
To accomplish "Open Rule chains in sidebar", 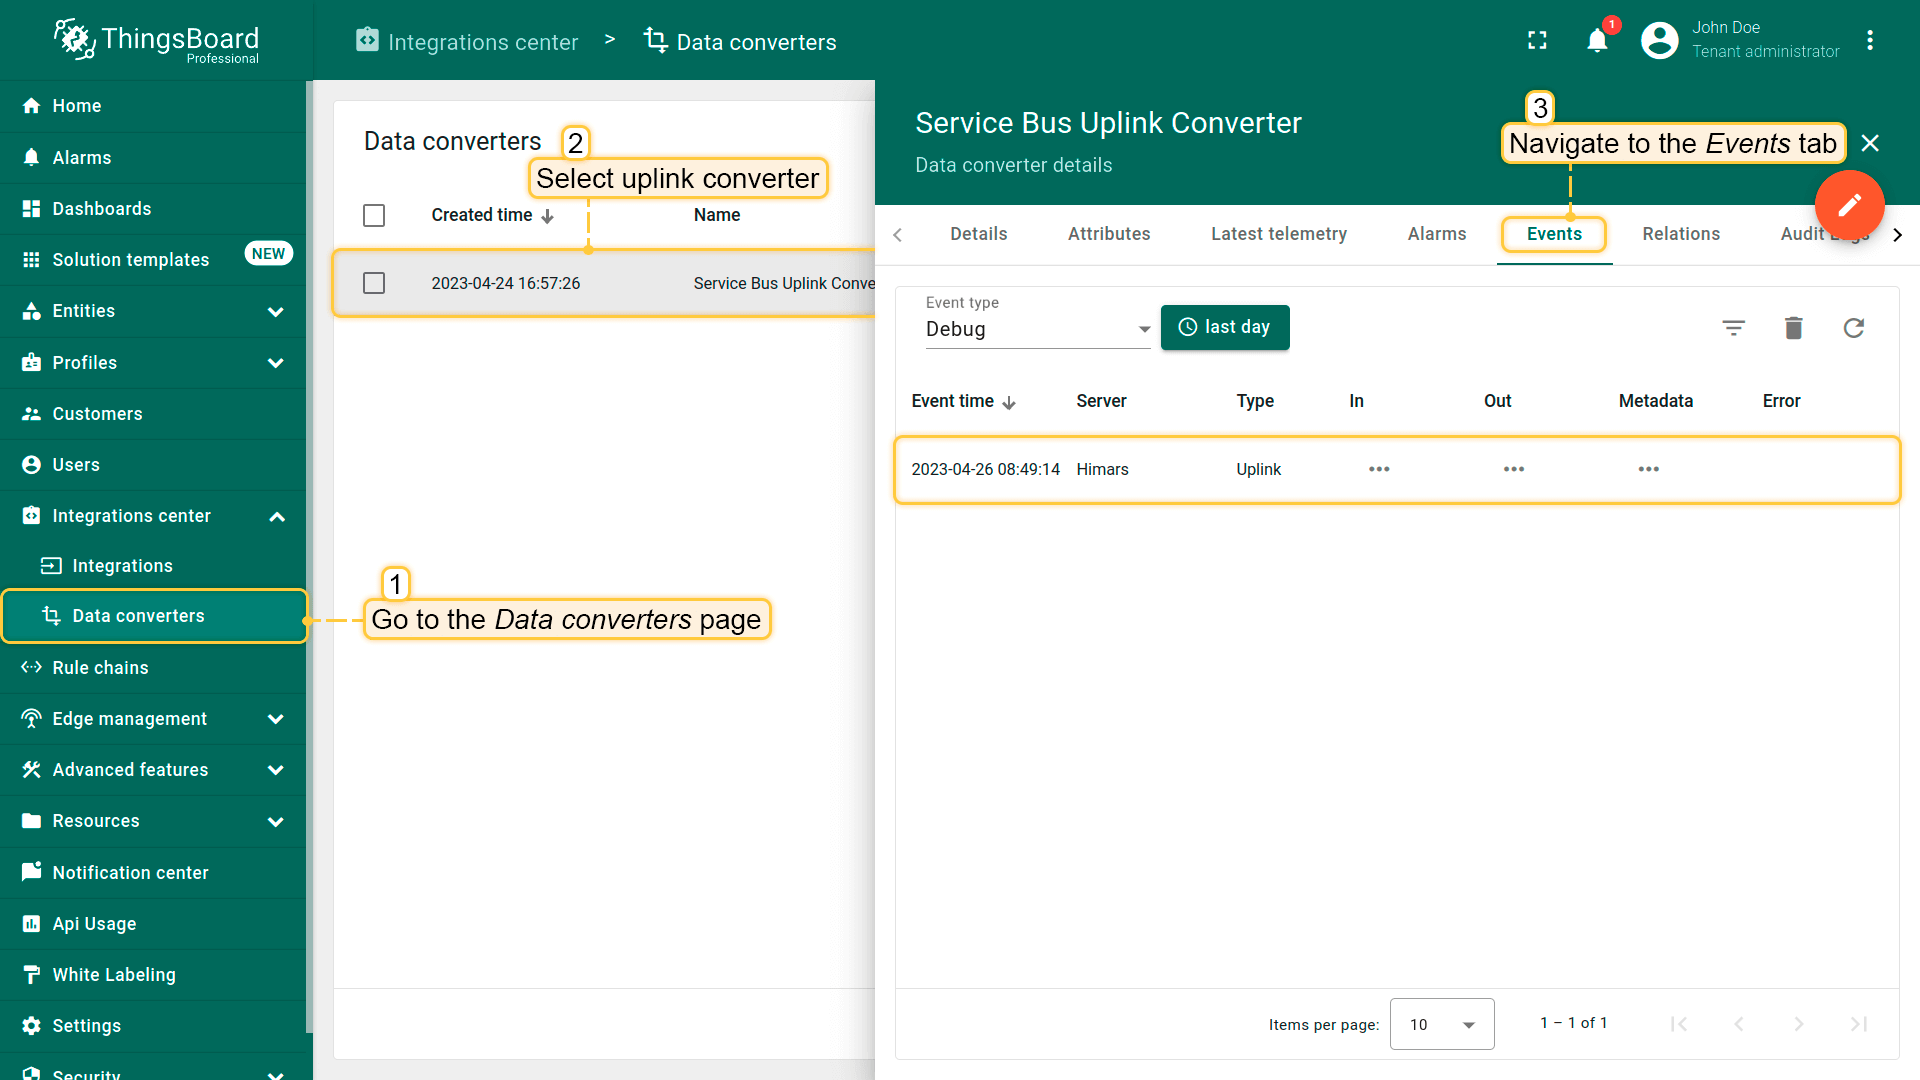I will (x=100, y=668).
